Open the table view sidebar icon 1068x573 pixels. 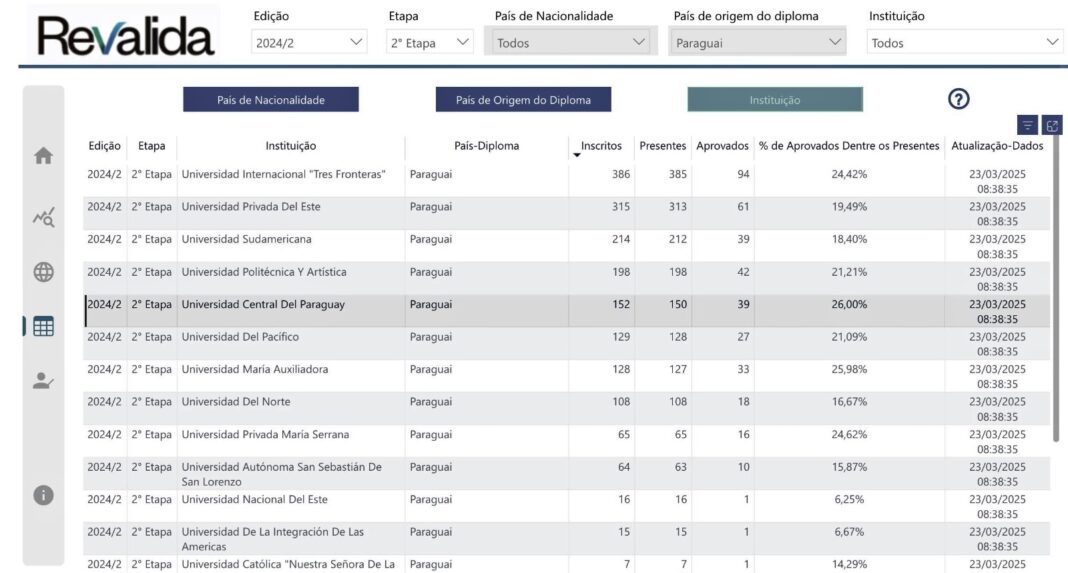pos(43,326)
